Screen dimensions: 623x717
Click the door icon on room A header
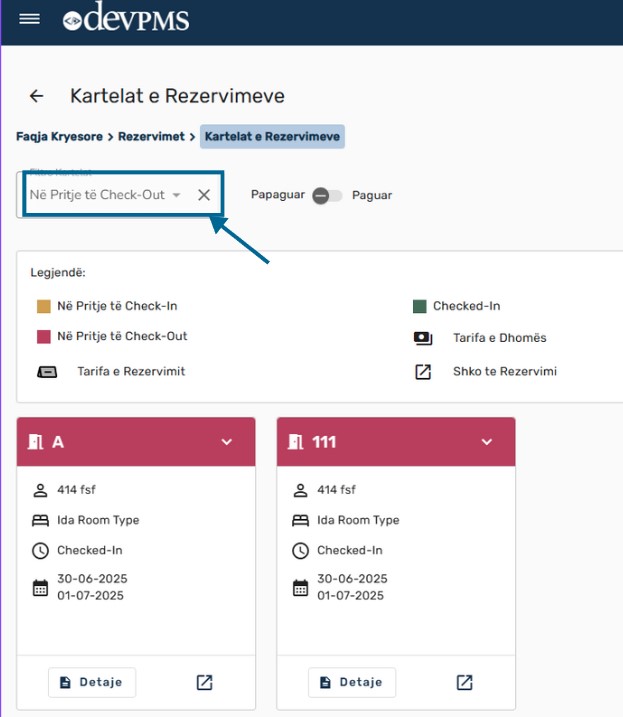click(x=37, y=442)
